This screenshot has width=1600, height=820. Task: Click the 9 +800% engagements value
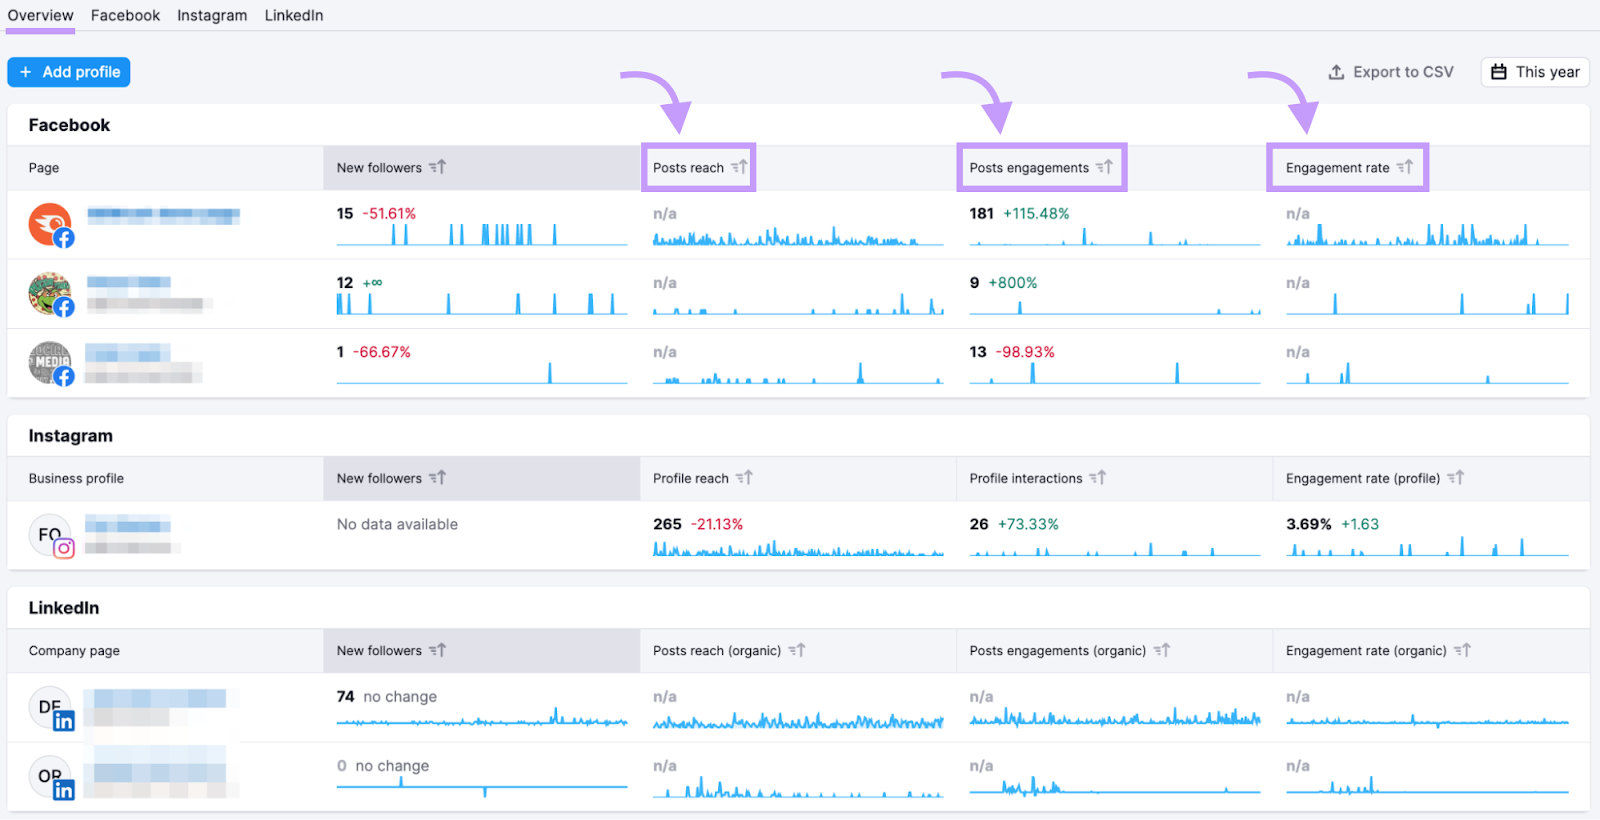click(1003, 283)
